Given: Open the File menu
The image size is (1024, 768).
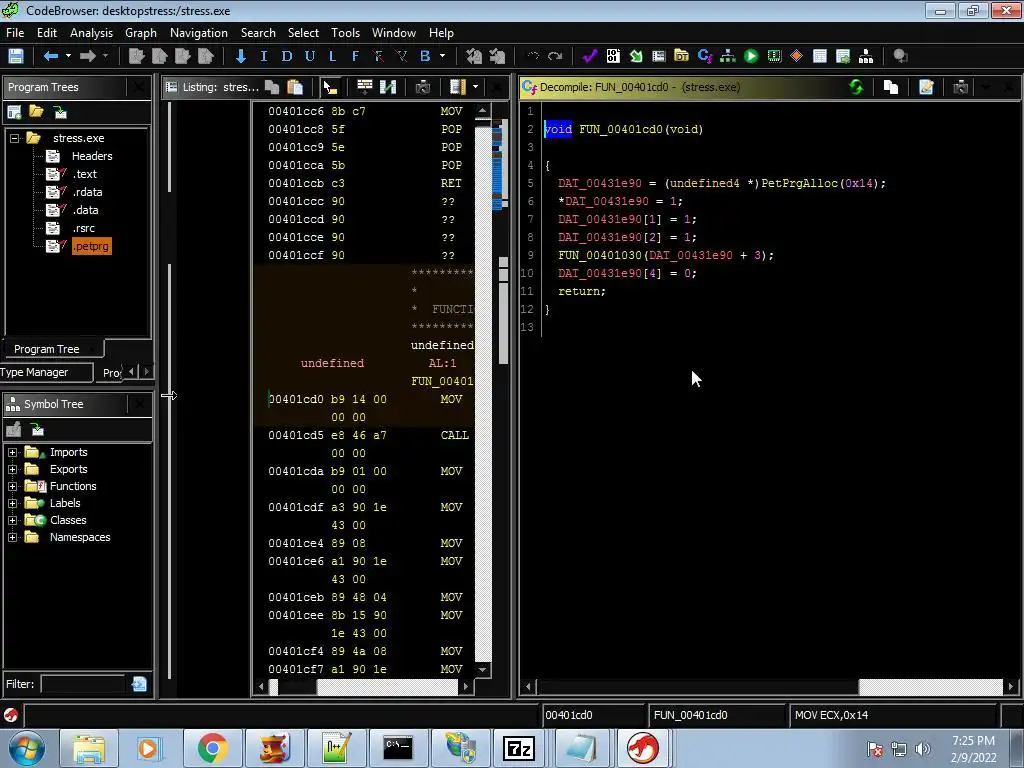Looking at the screenshot, I should [15, 33].
